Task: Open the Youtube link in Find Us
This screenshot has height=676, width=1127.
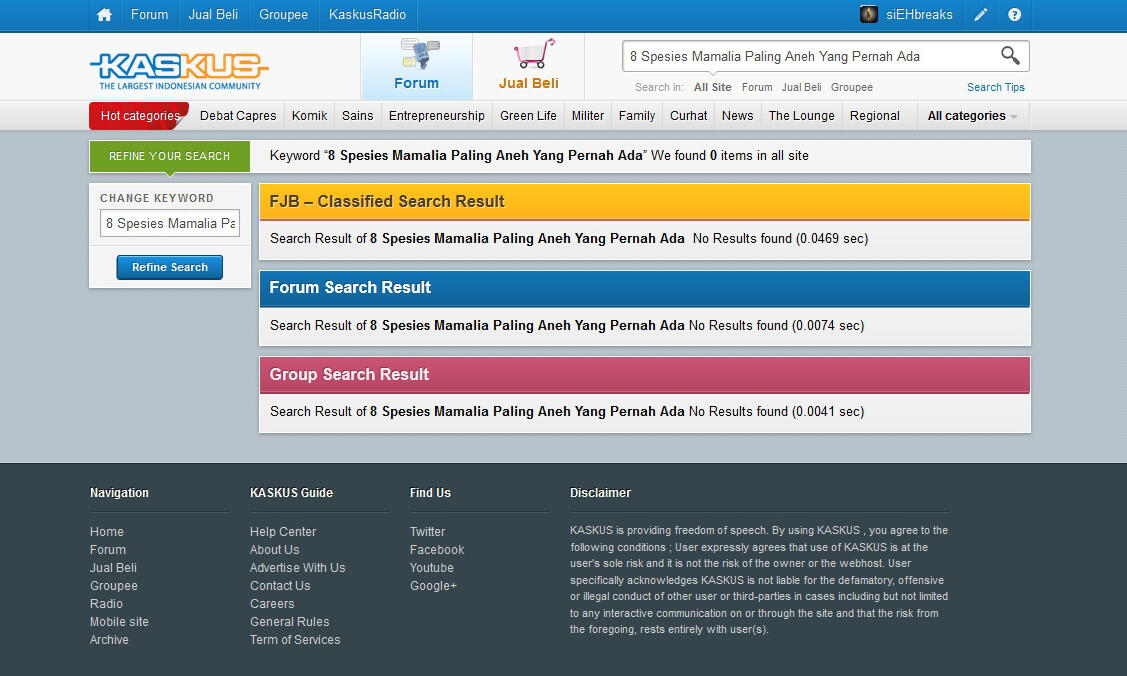Action: (x=432, y=568)
